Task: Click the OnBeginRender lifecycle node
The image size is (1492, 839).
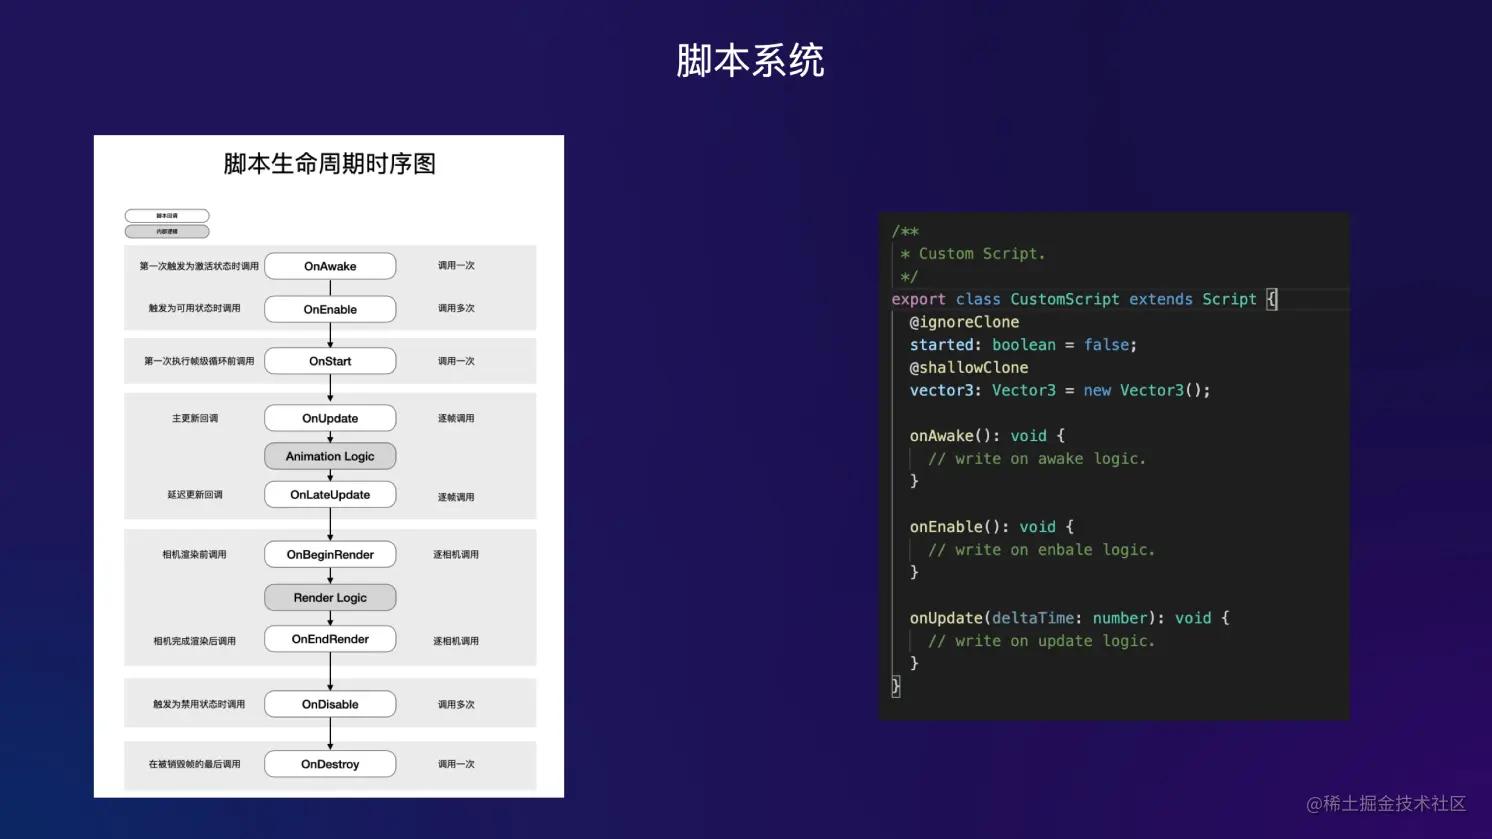Action: [x=330, y=554]
